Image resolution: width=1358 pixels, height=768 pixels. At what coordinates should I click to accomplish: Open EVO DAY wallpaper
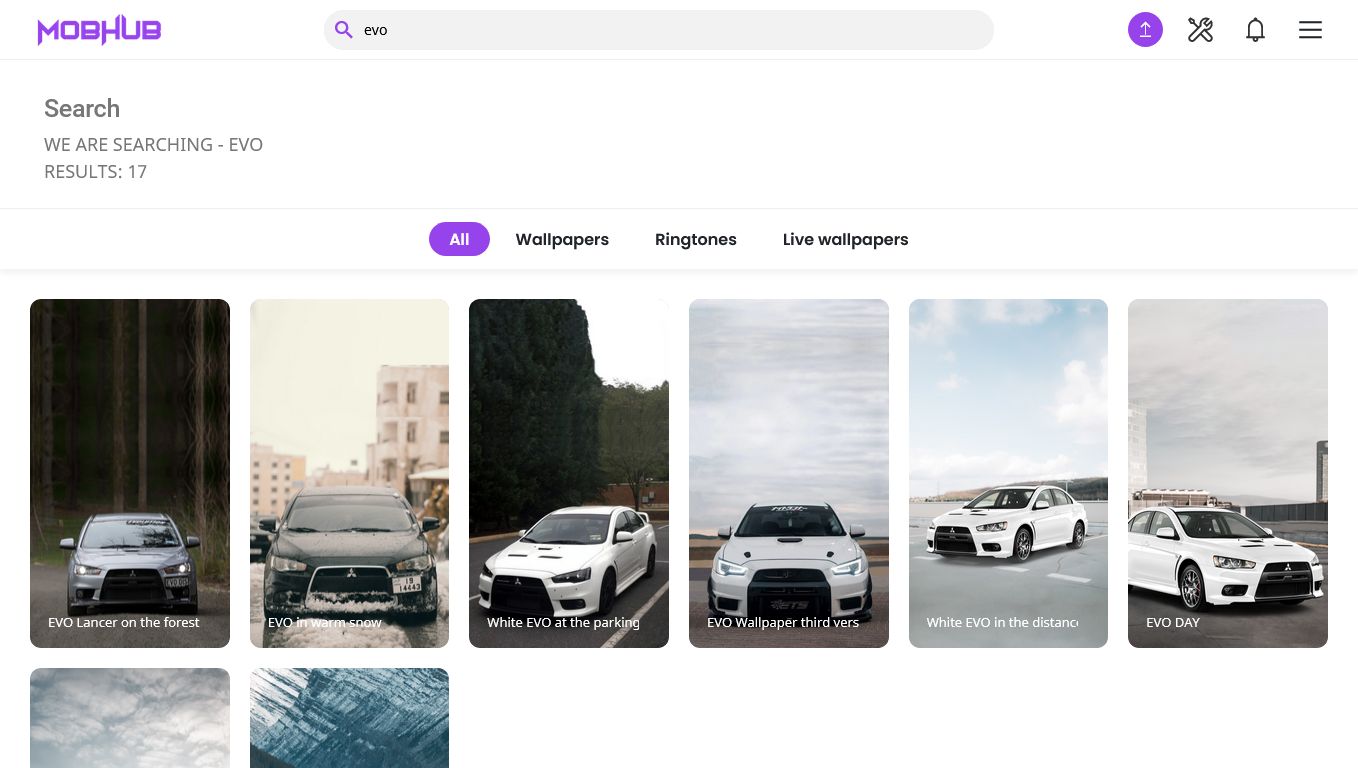[1228, 473]
